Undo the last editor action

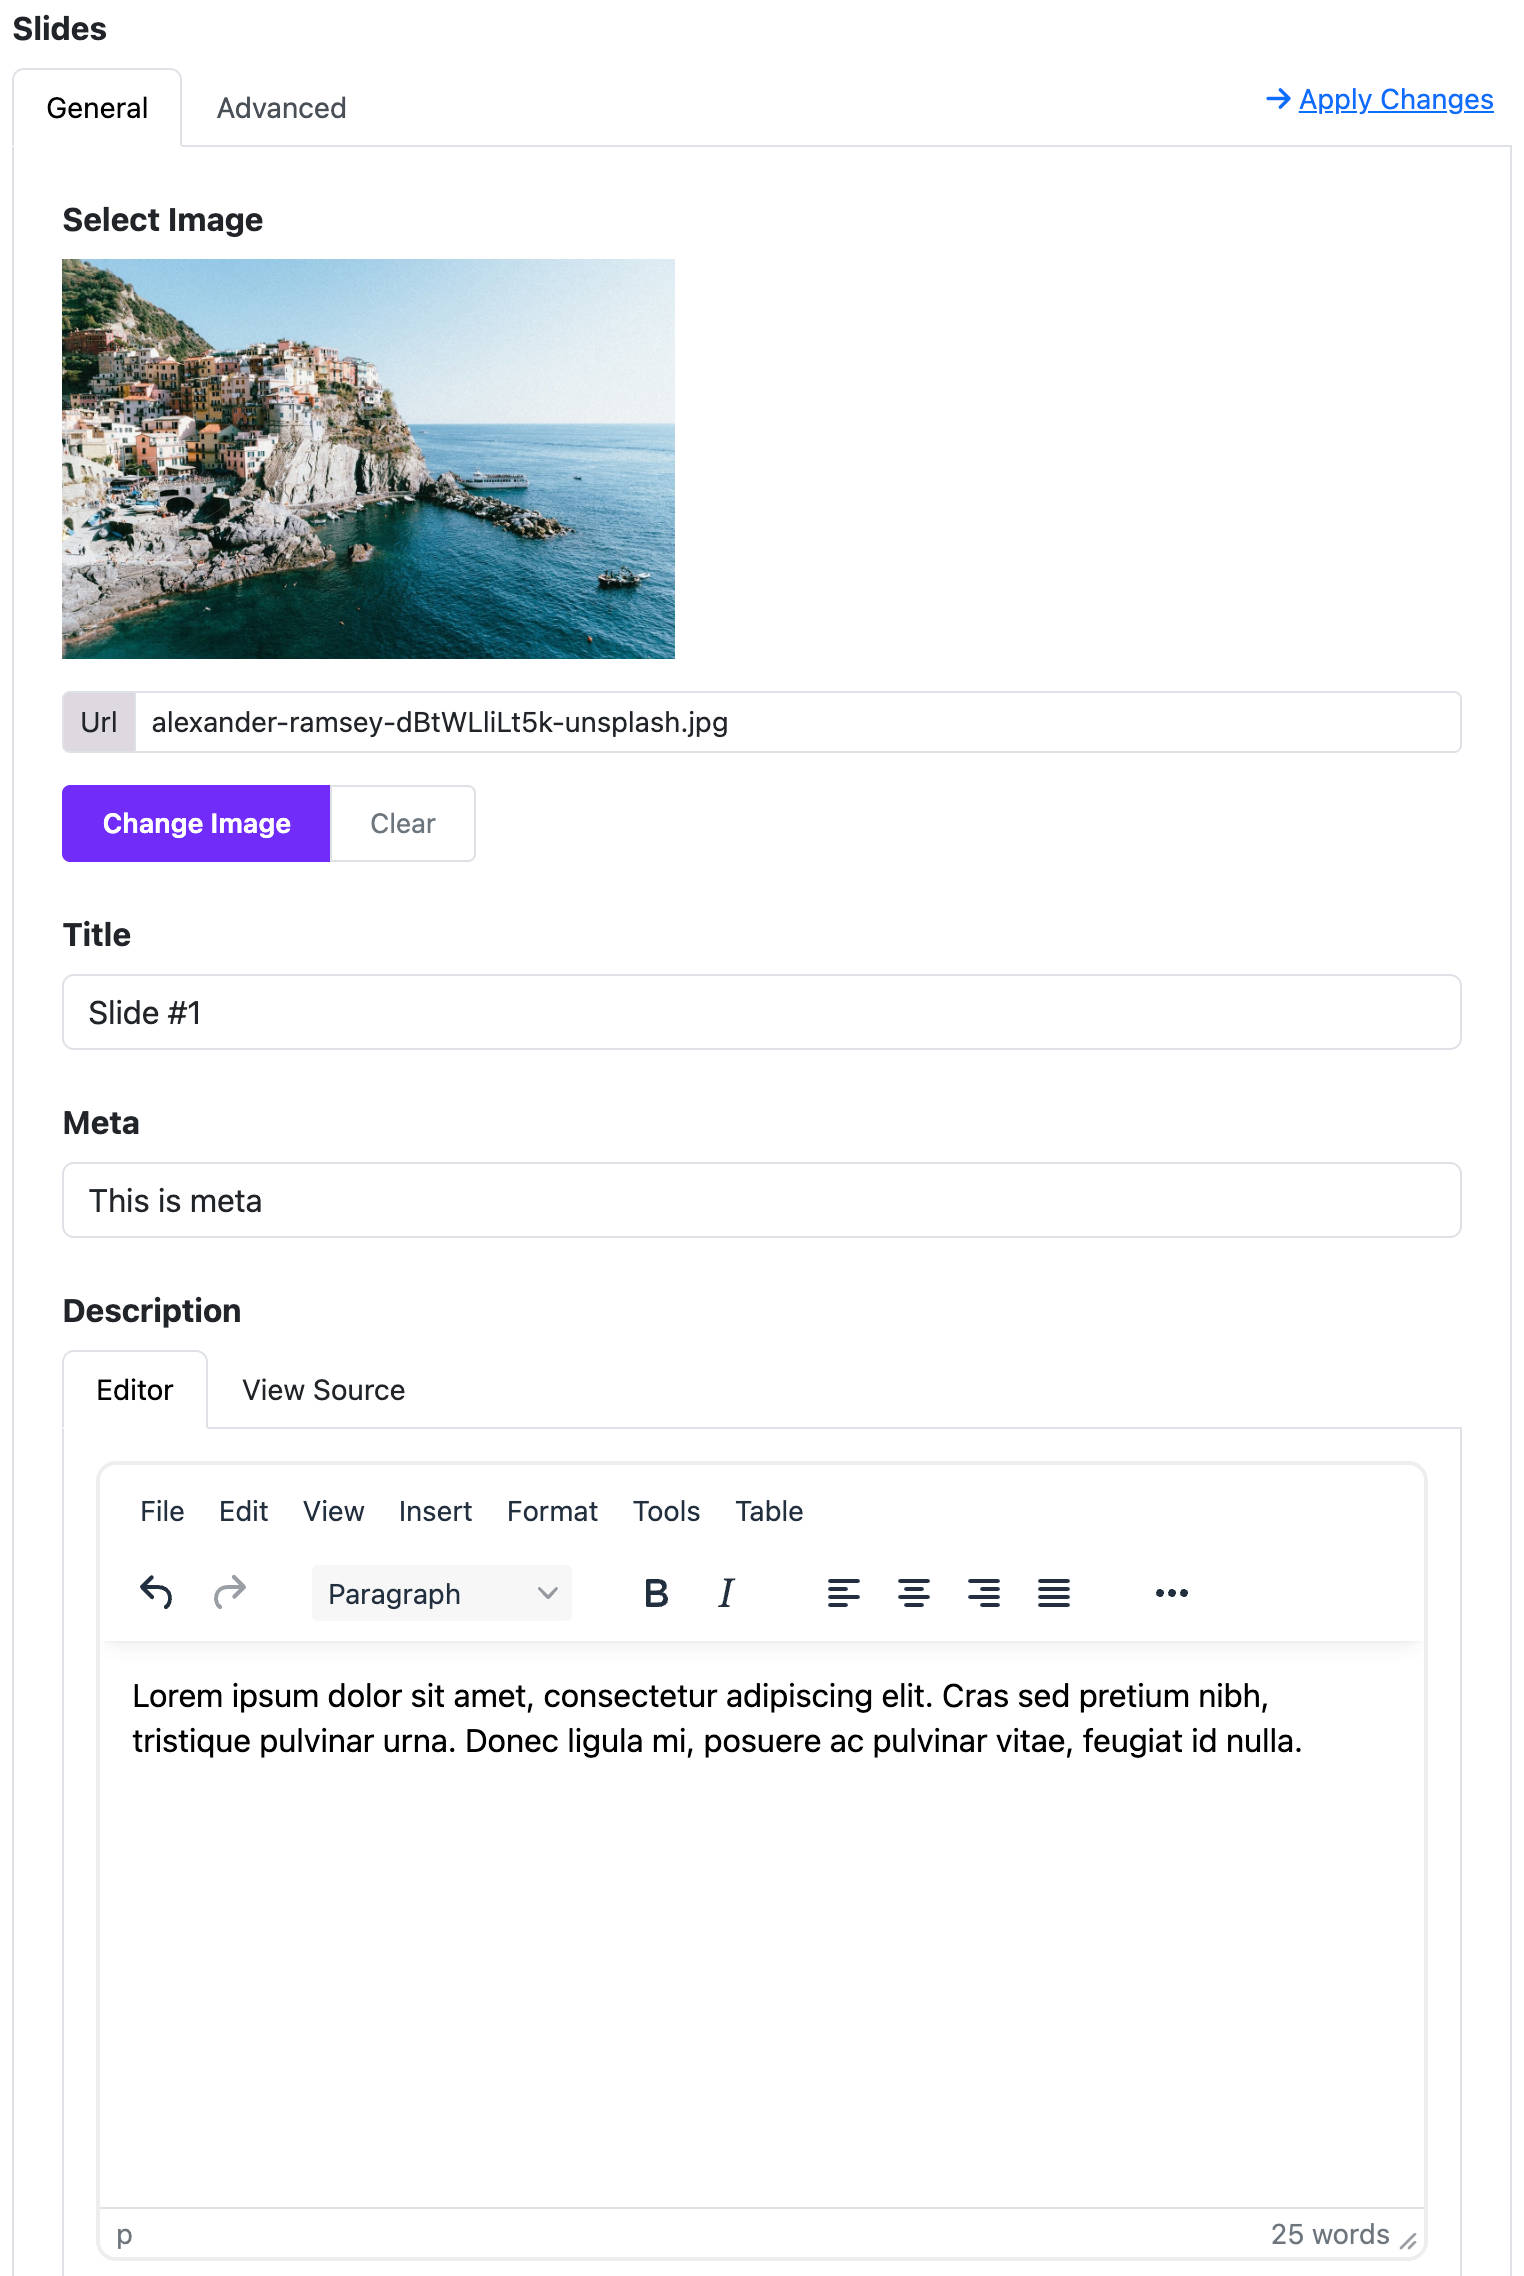pos(156,1592)
